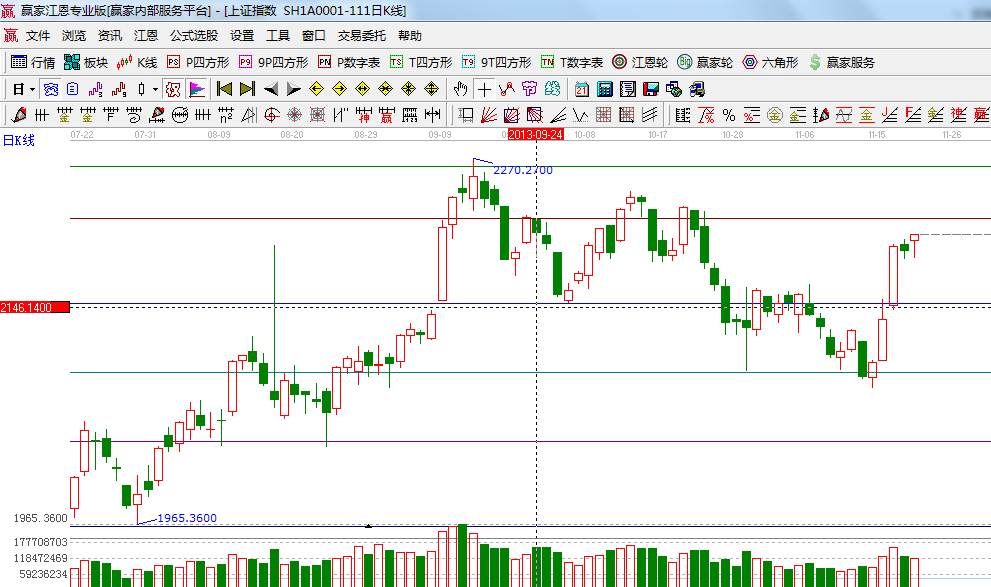Open the 江恩 menu
The width and height of the screenshot is (991, 587).
146,35
